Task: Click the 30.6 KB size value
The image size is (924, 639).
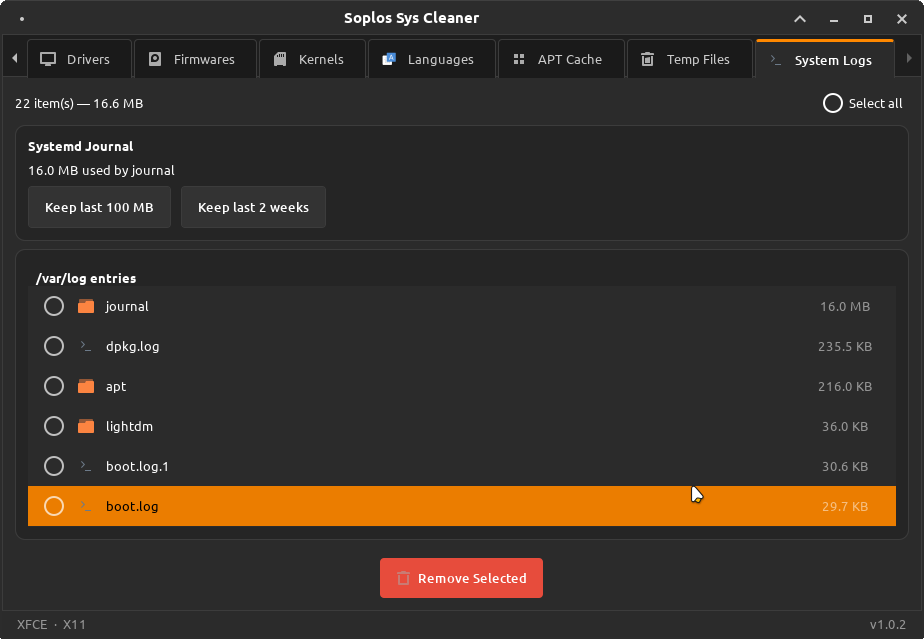Action: click(x=845, y=466)
